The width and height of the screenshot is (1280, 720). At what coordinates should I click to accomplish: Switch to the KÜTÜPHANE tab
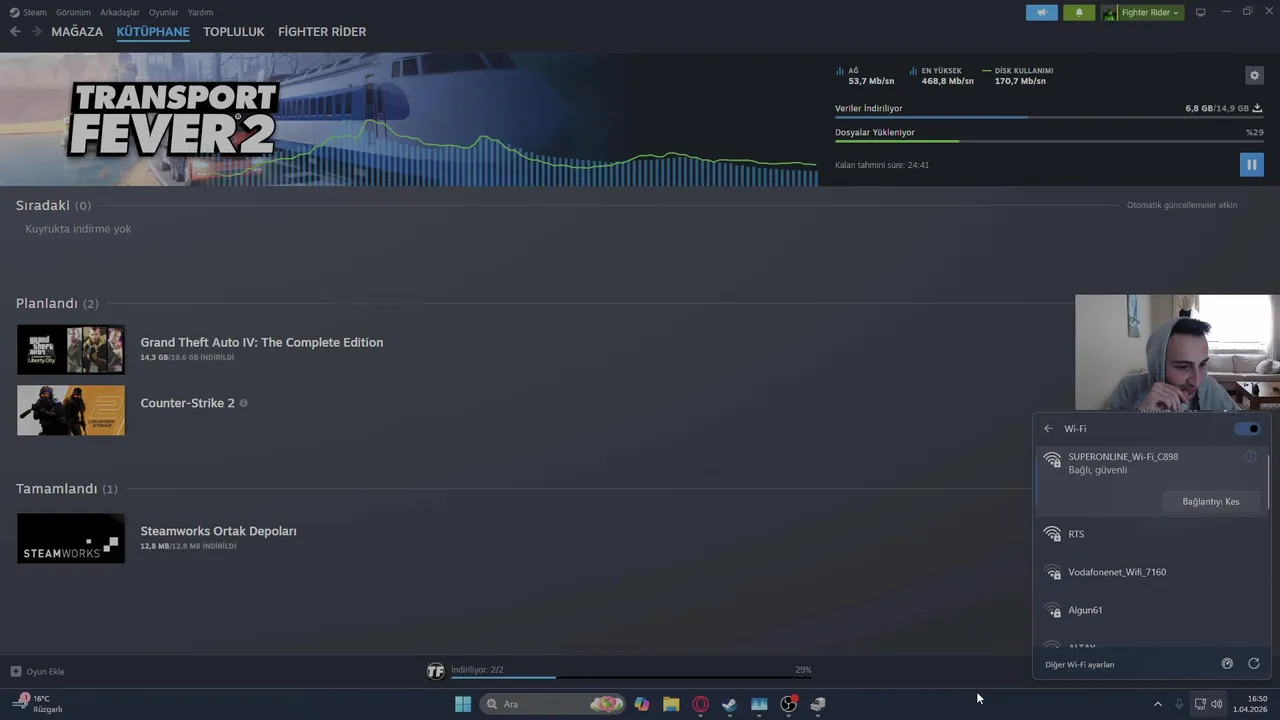153,32
